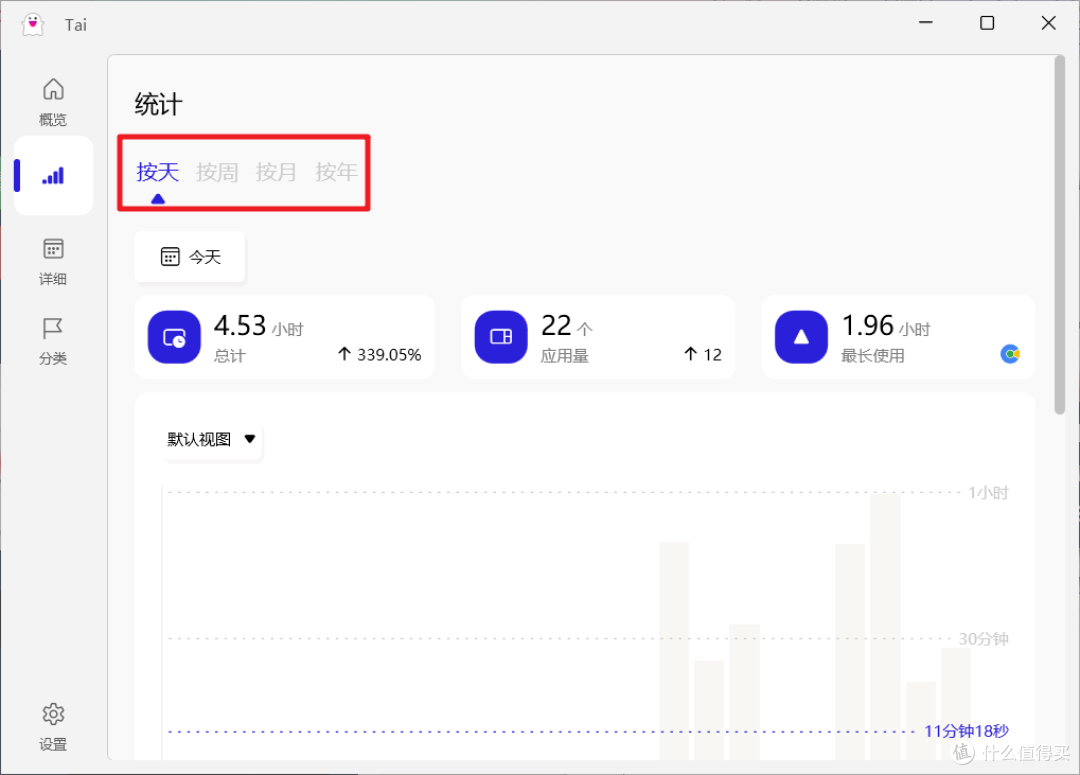Click the 4.53 小时 total value
Image resolution: width=1080 pixels, height=775 pixels.
258,326
